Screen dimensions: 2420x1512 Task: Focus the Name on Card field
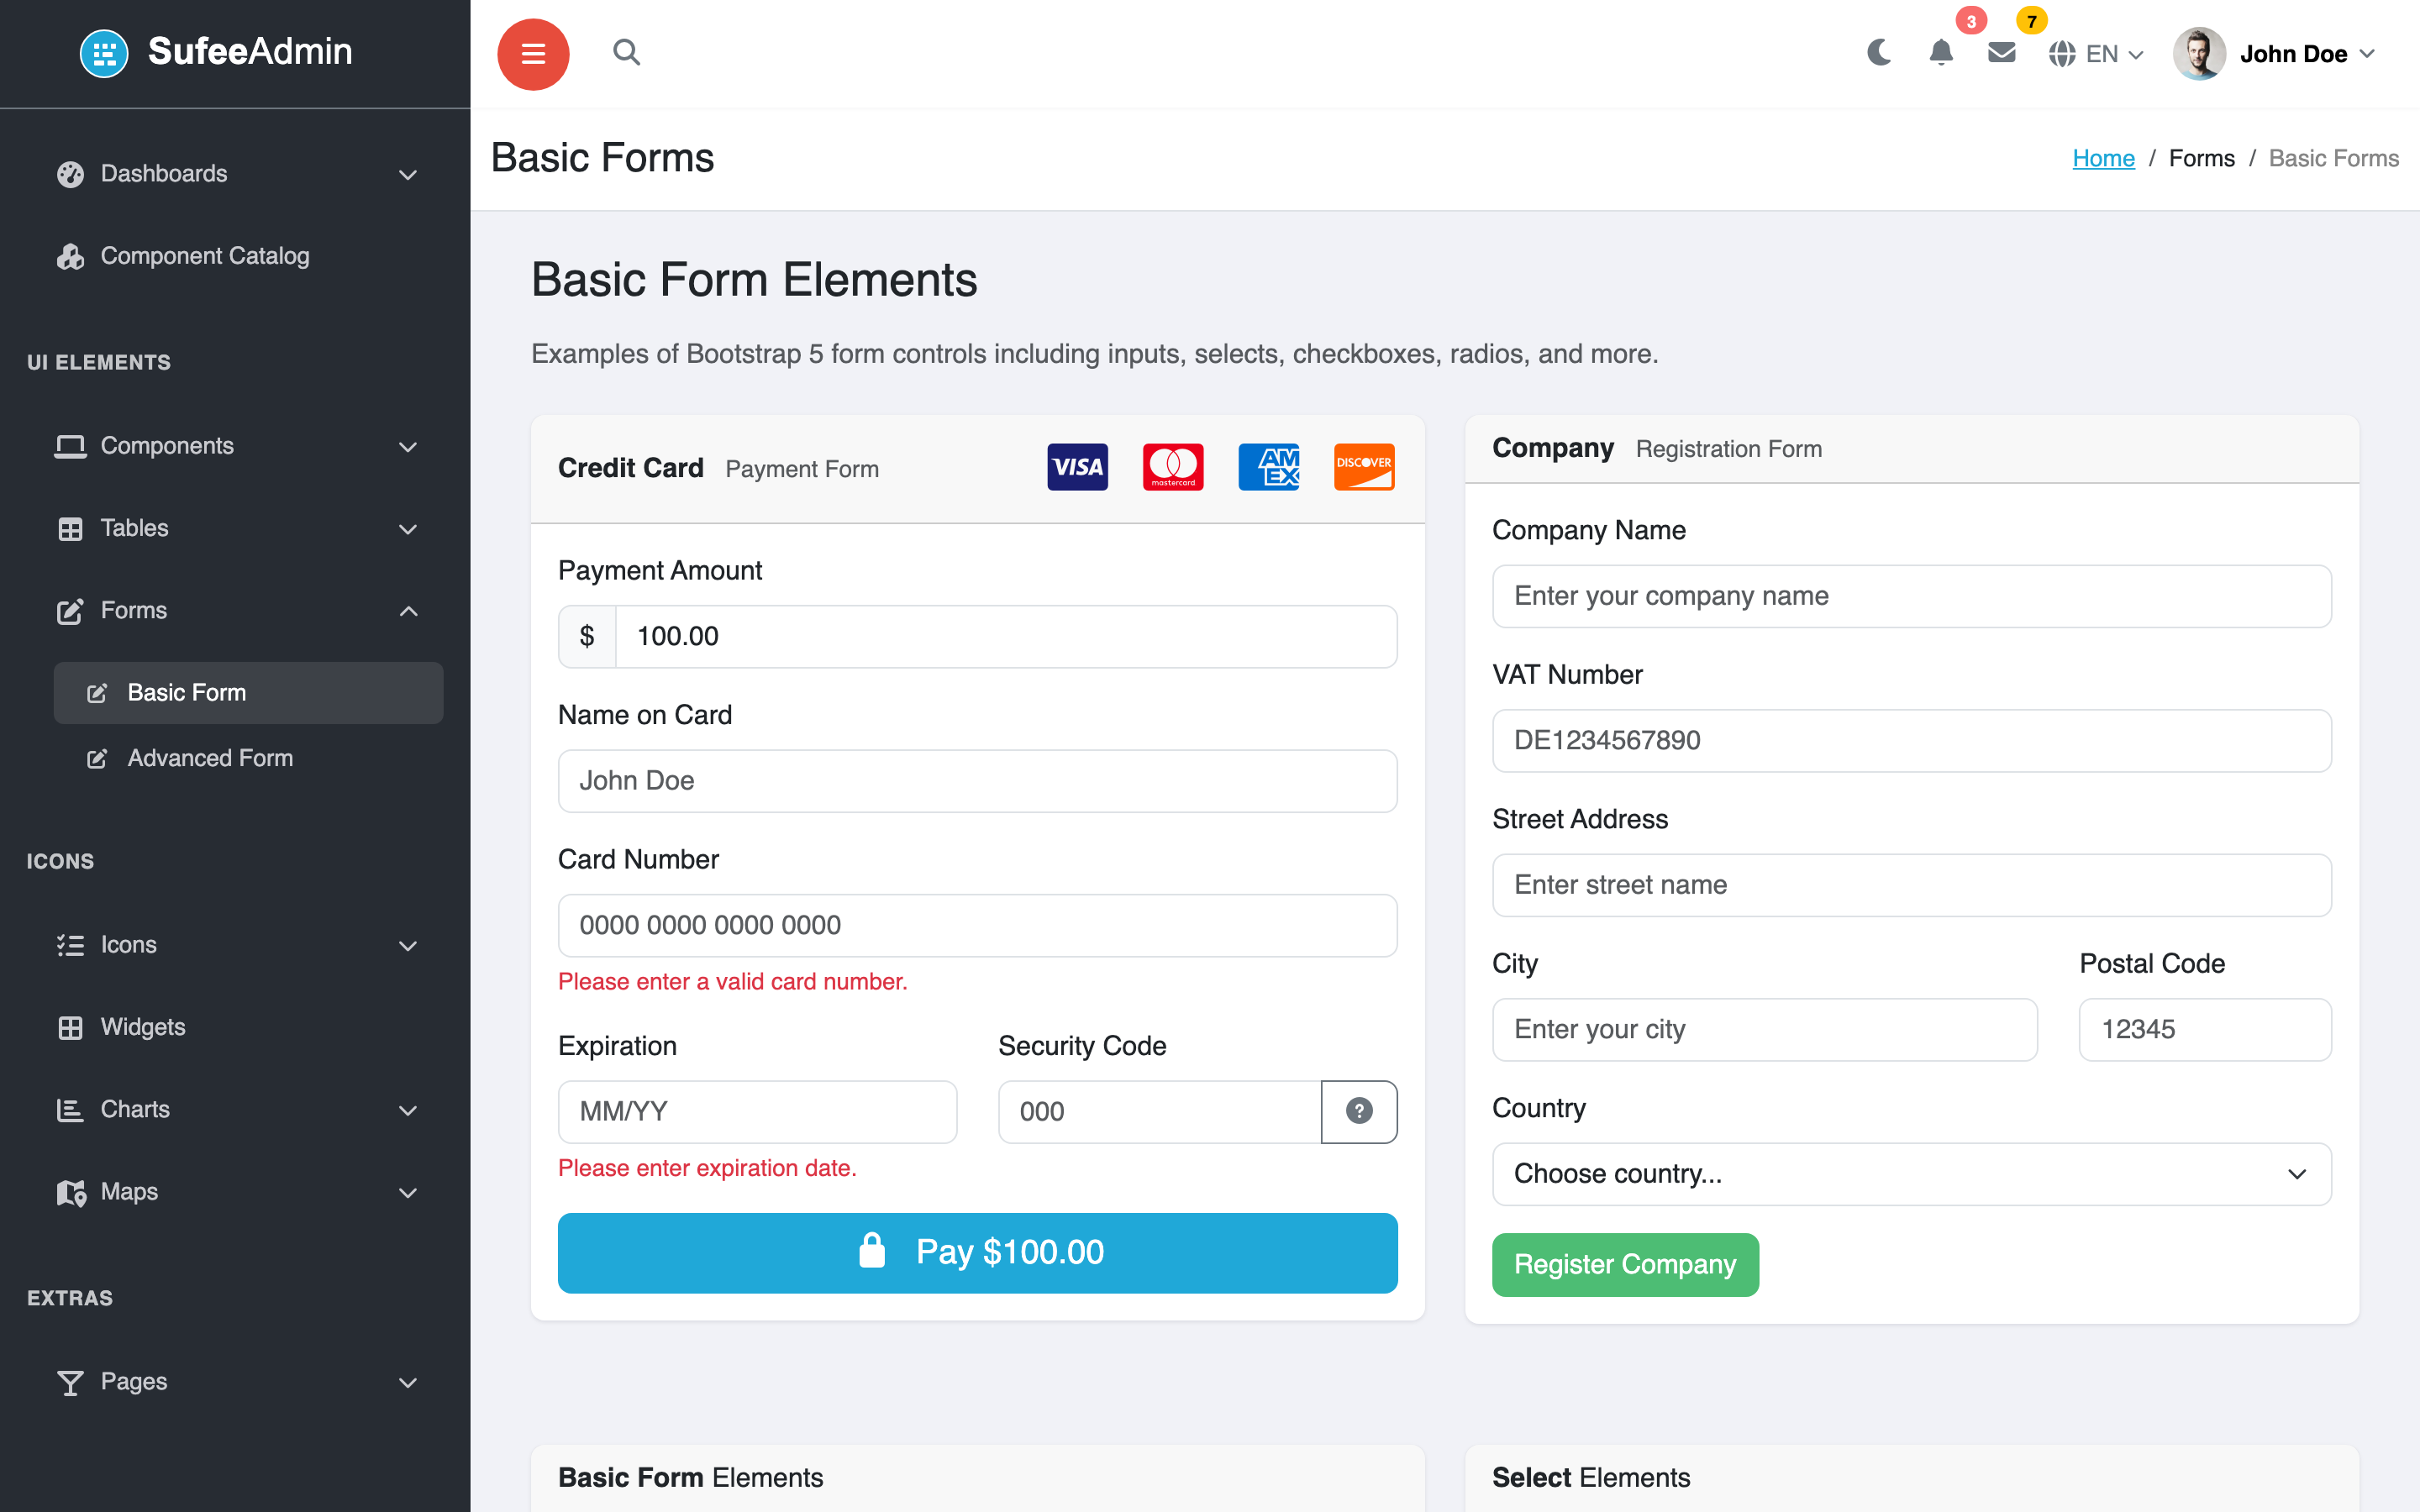click(x=977, y=781)
